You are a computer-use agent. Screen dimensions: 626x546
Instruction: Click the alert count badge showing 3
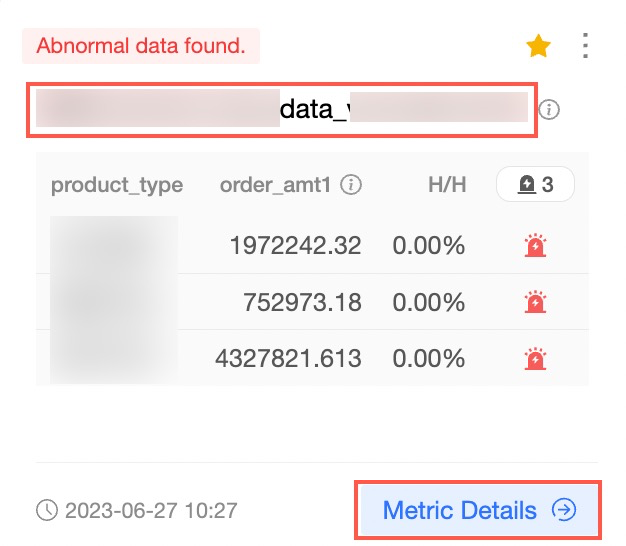(x=535, y=184)
